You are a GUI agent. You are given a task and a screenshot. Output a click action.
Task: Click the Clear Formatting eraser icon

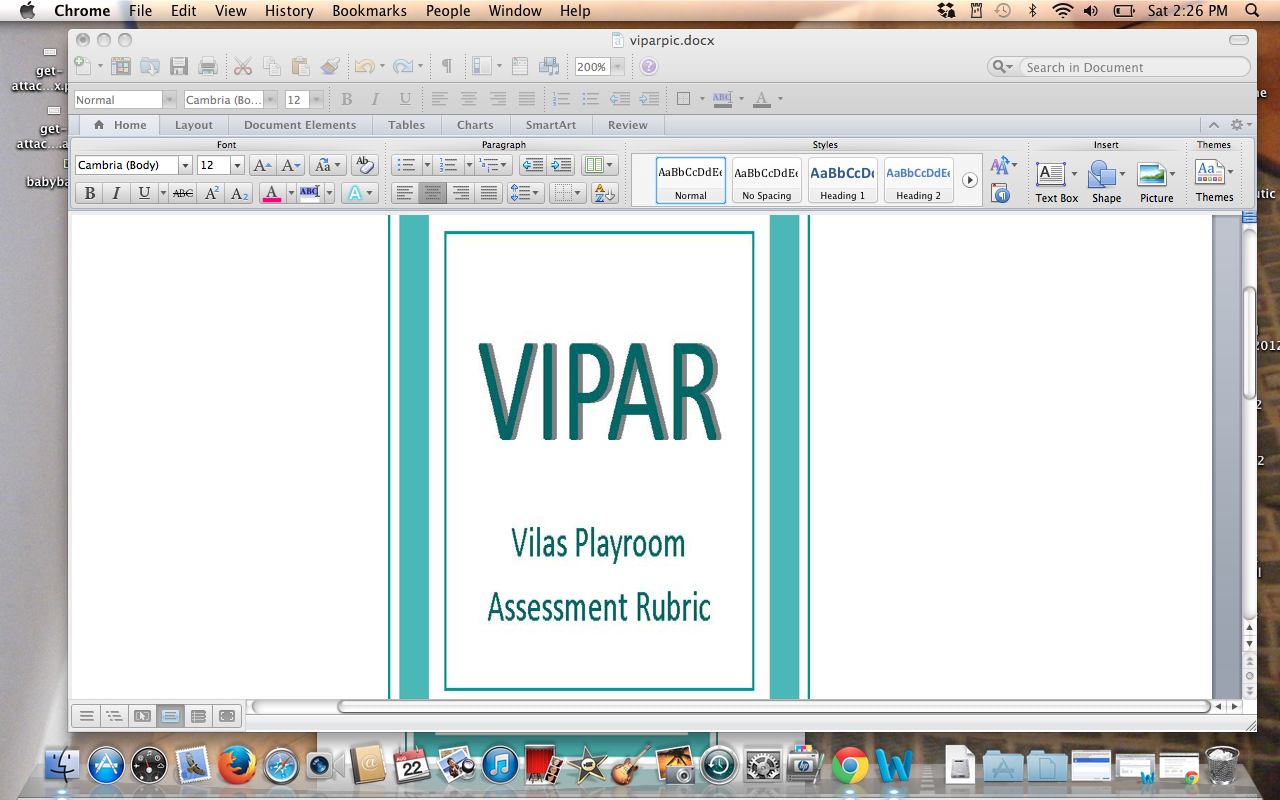coord(365,165)
